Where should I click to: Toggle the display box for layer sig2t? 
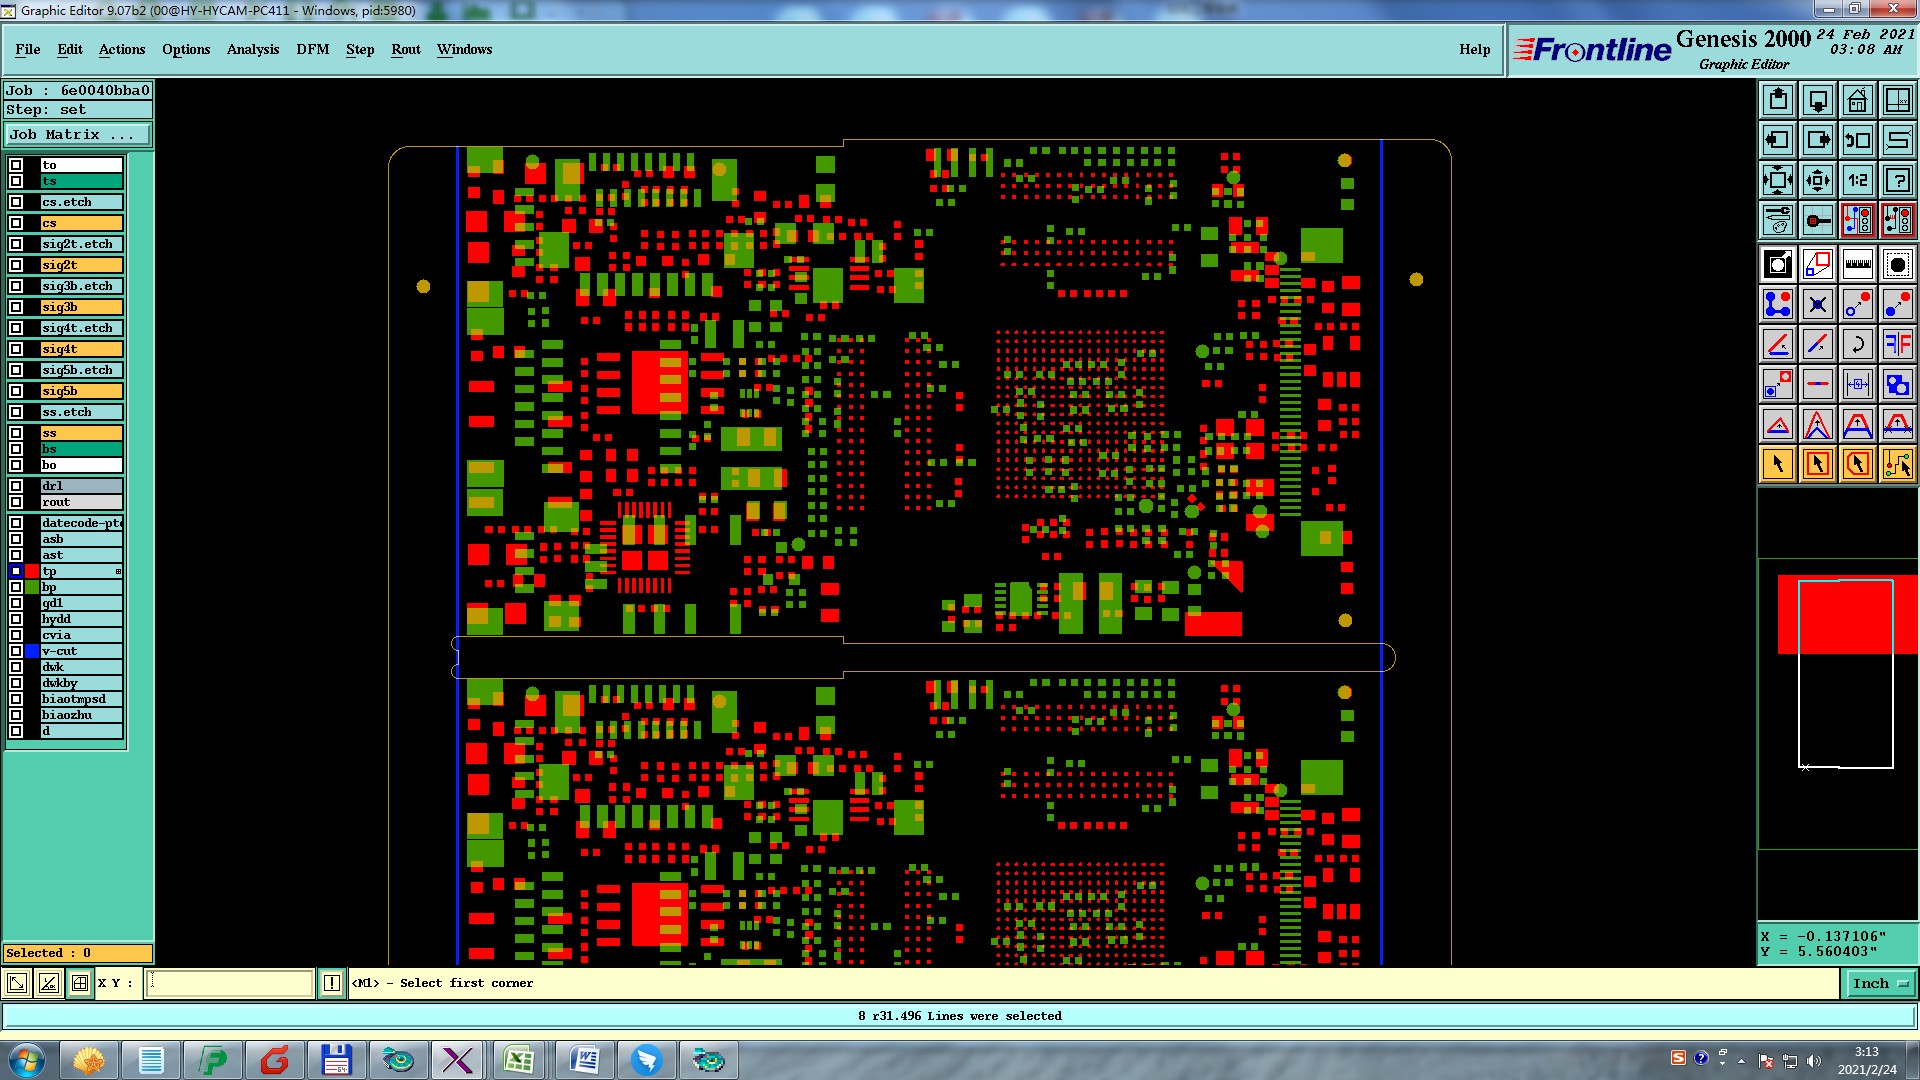coord(16,265)
